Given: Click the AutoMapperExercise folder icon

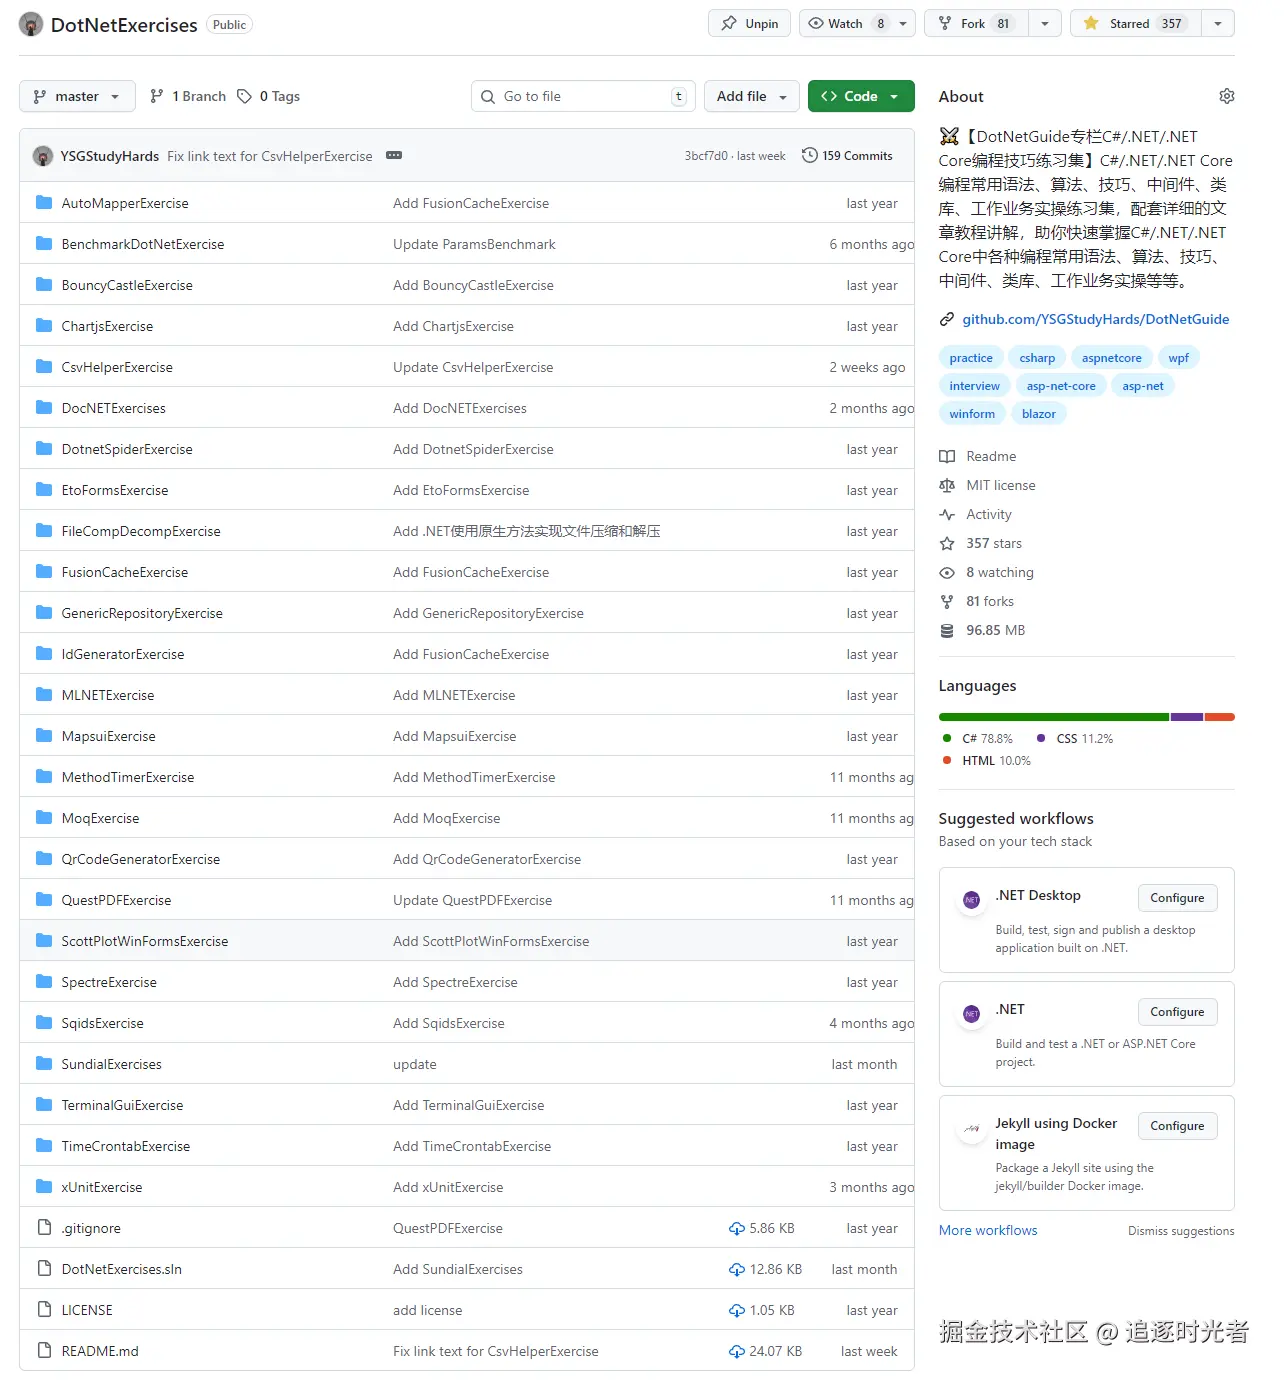Looking at the screenshot, I should click(x=44, y=203).
